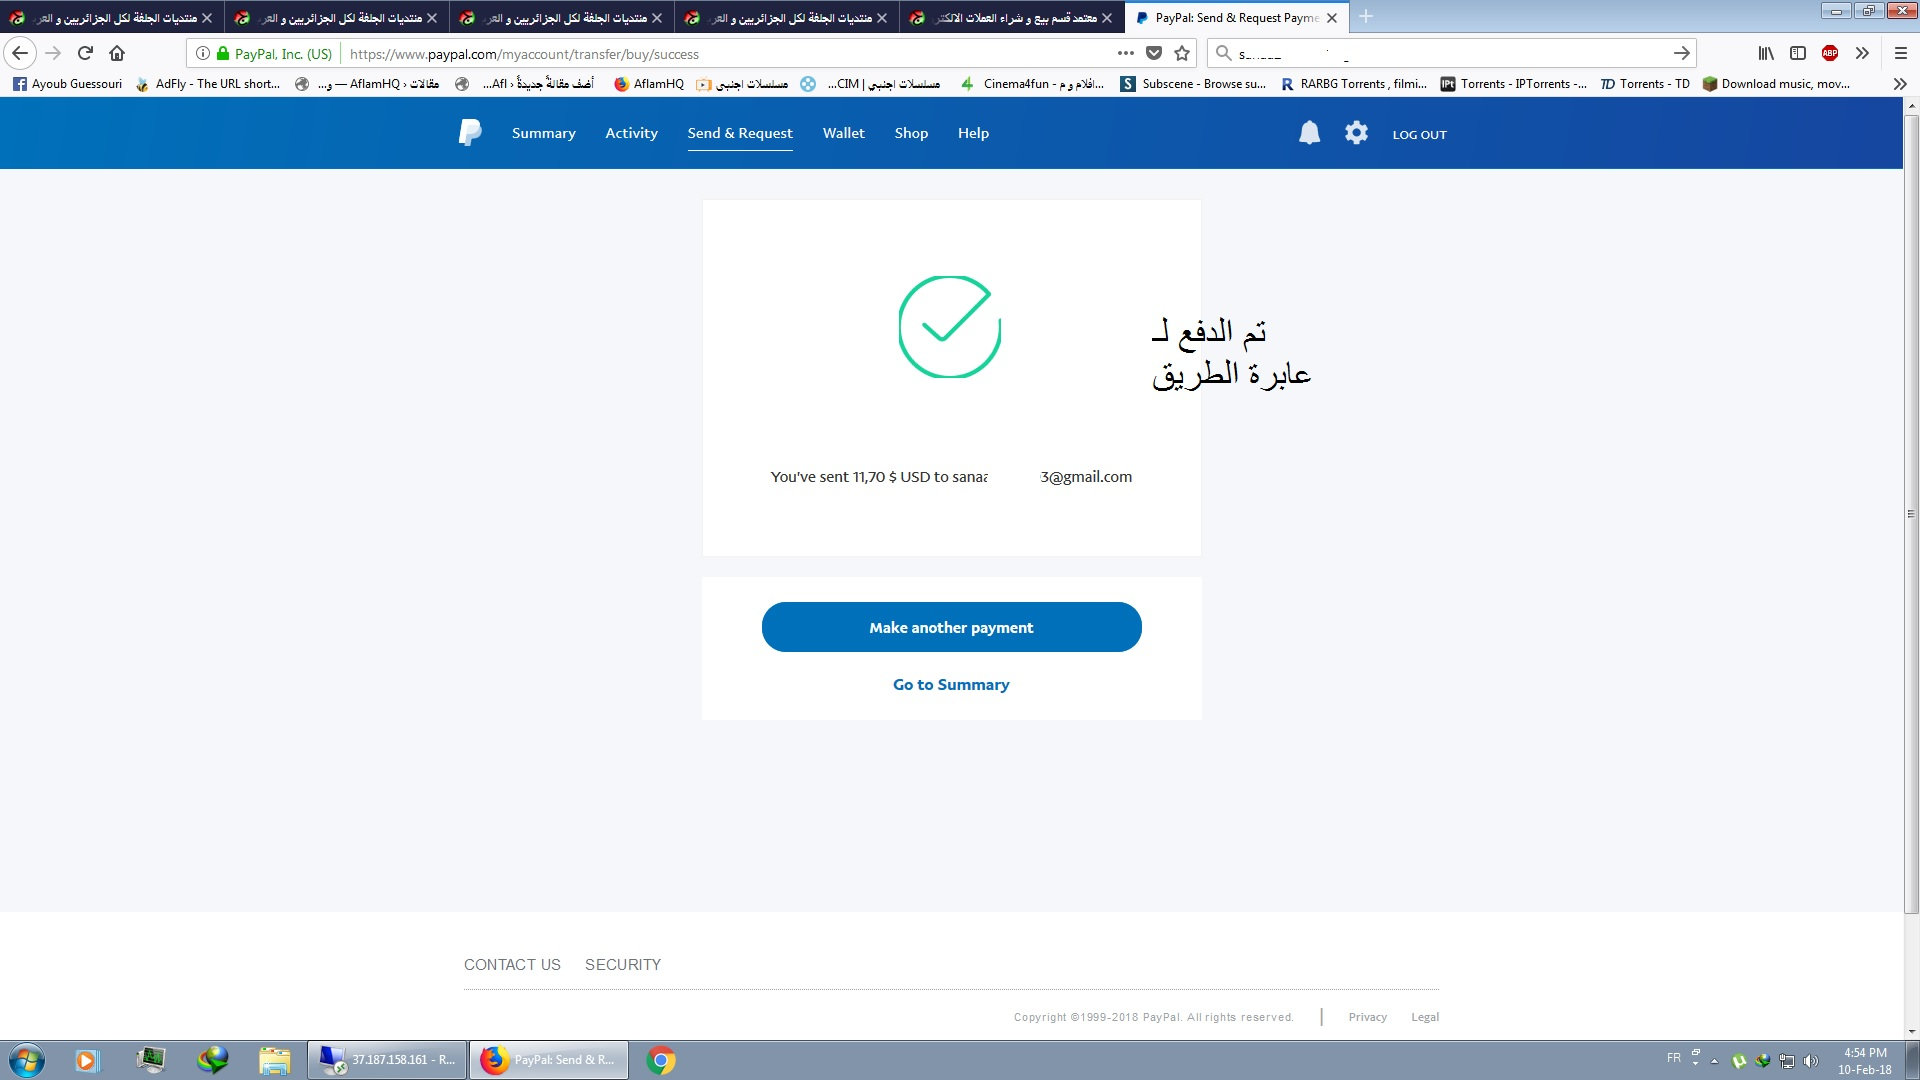Screen dimensions: 1920x1080
Task: Open Firefox library icon
Action: coord(1766,53)
